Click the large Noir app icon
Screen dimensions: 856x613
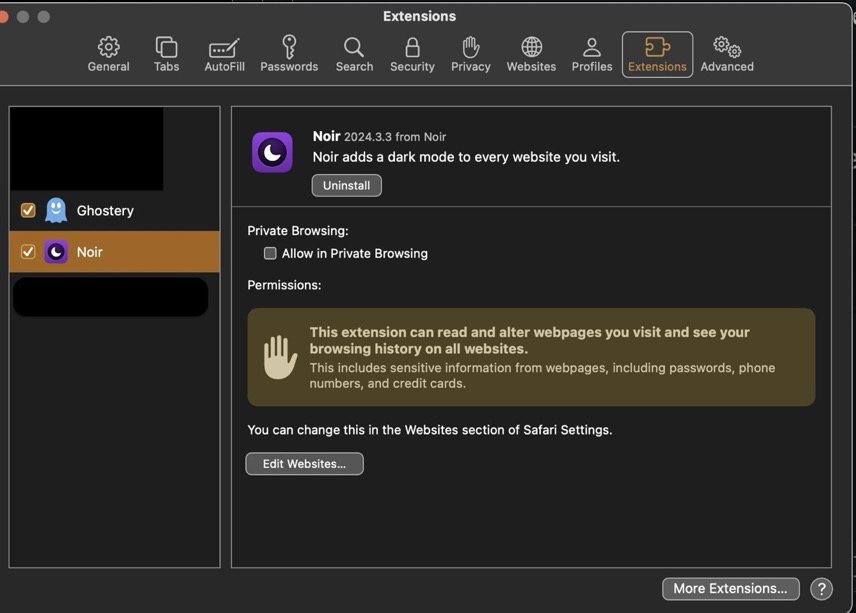coord(272,152)
